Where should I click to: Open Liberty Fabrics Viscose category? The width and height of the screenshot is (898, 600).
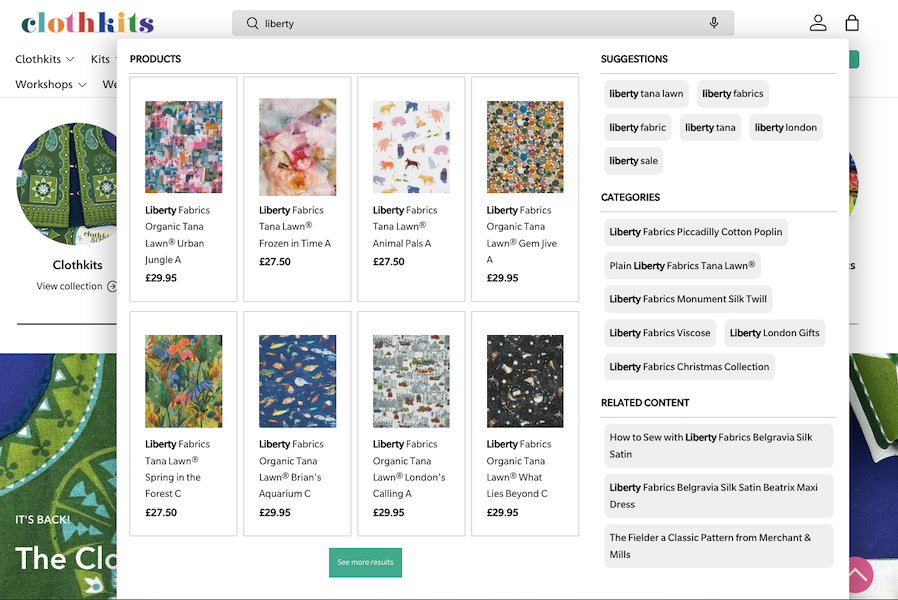point(660,333)
